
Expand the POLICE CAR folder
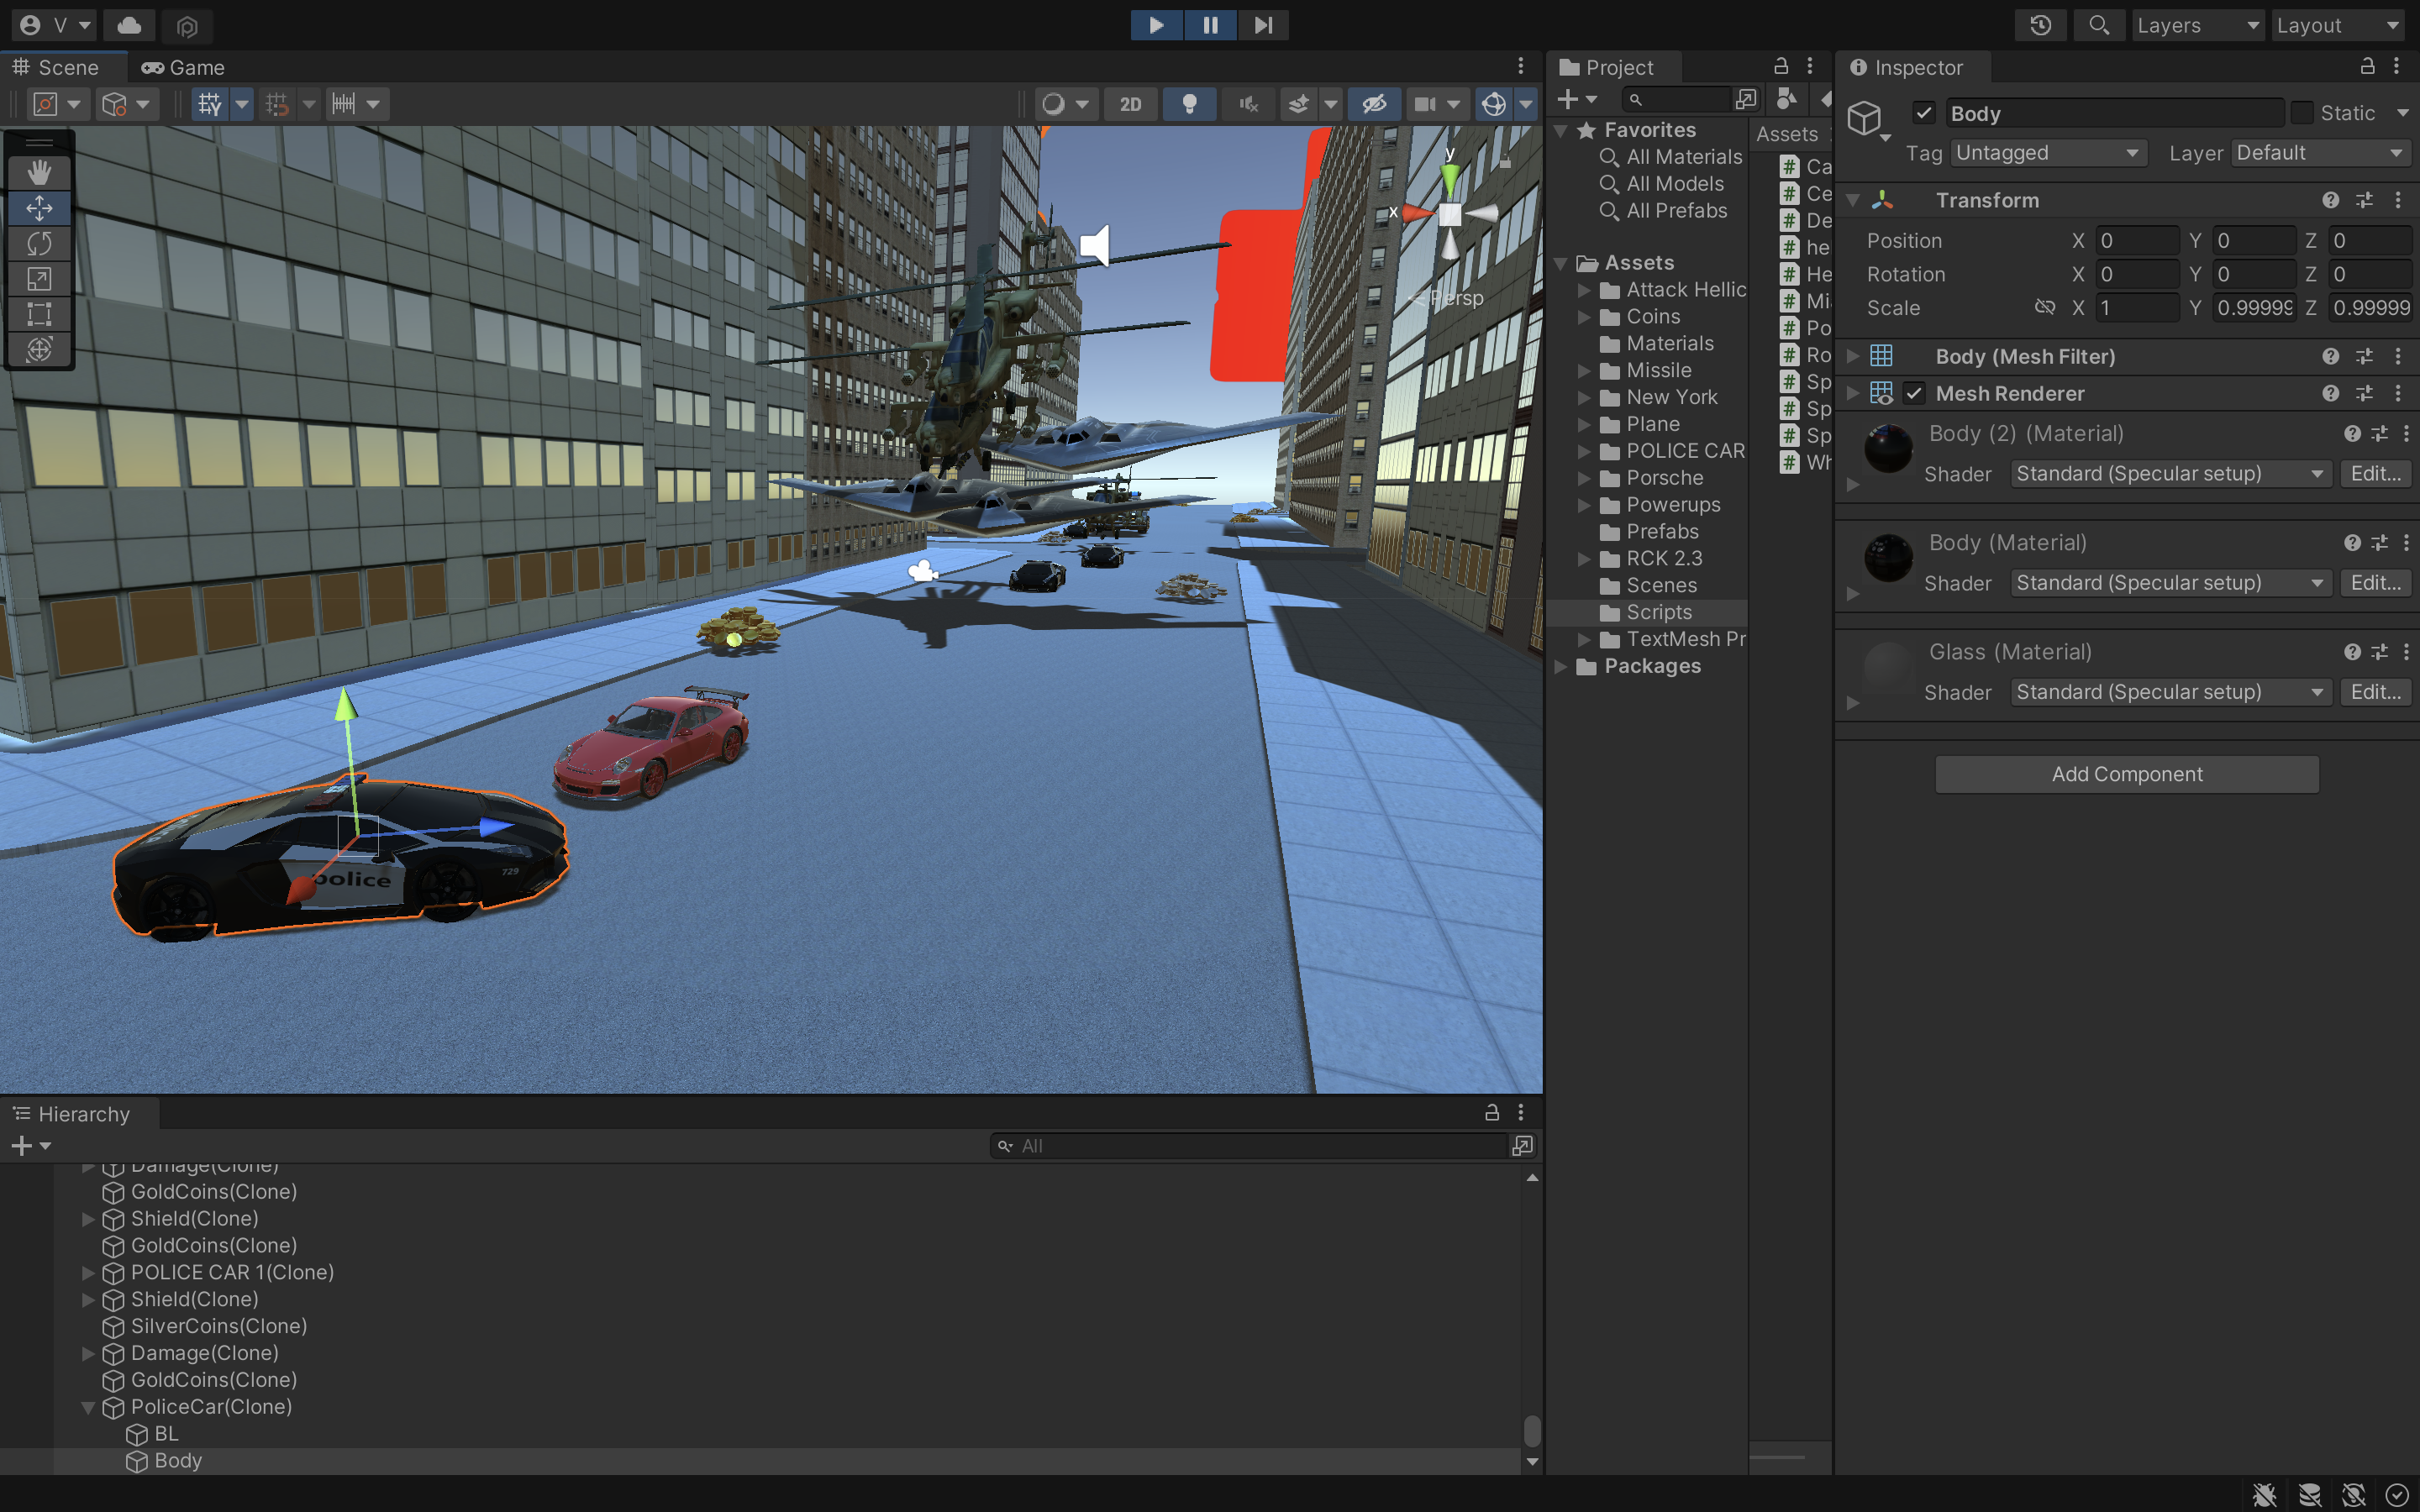coord(1584,451)
